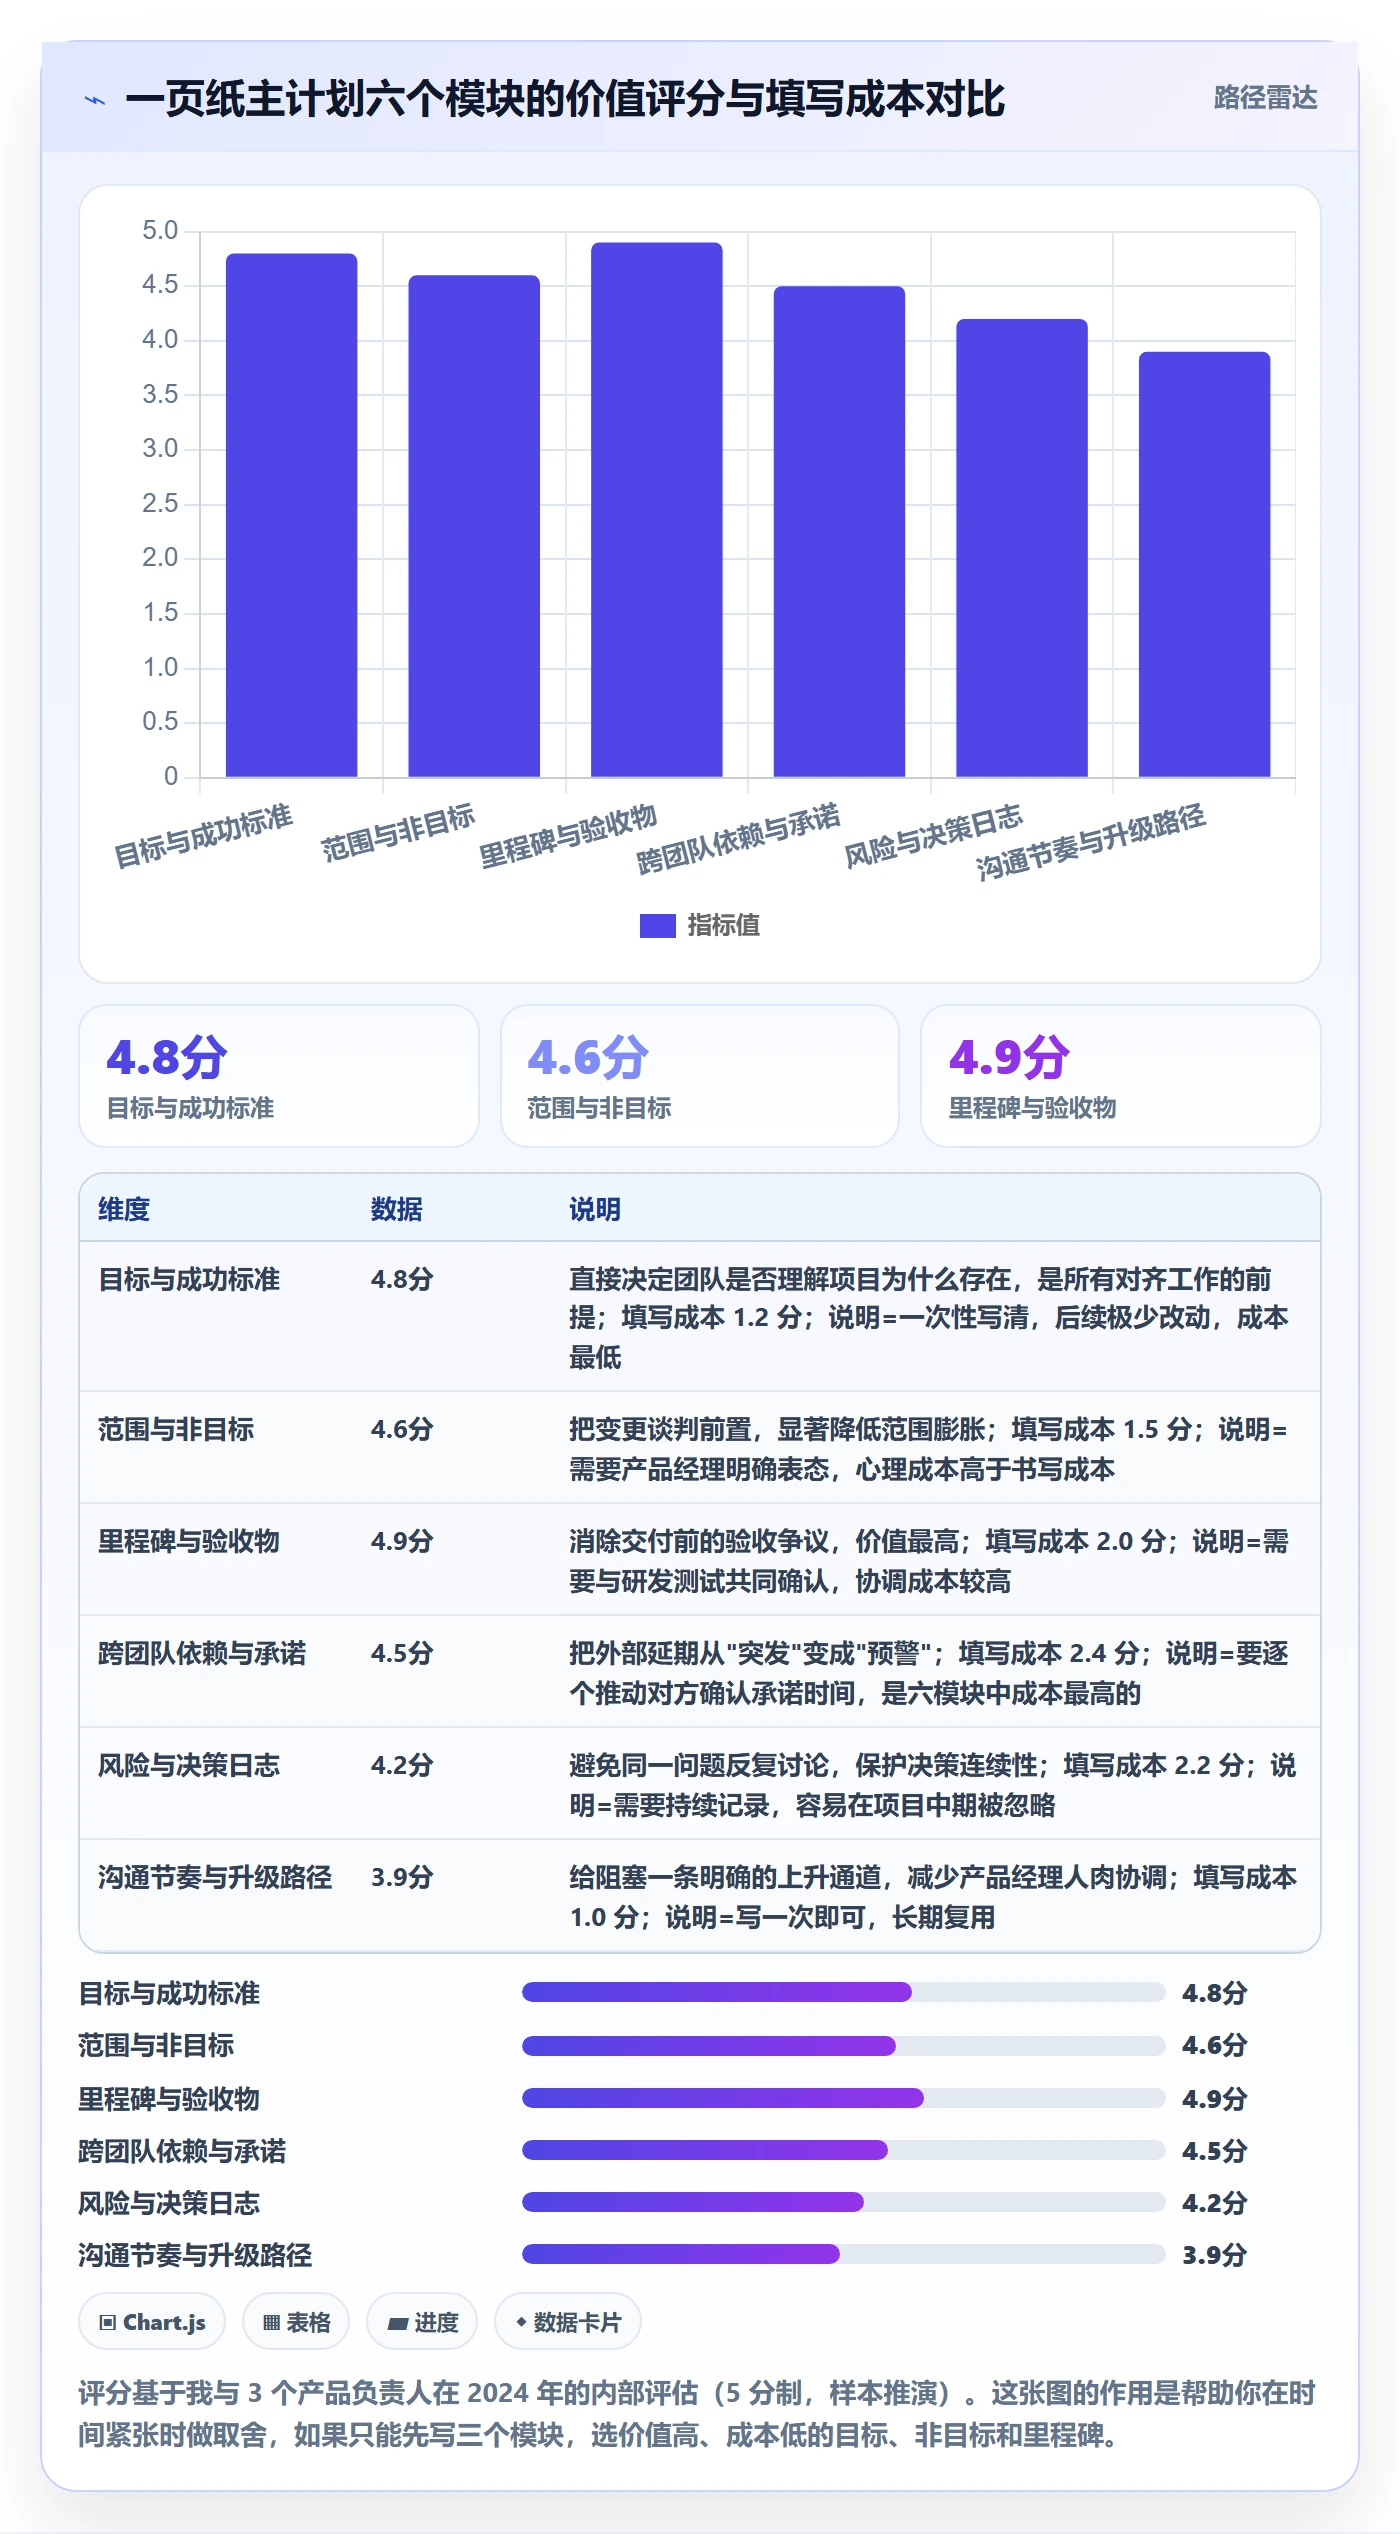Click the 风险与决策日志 progress bar
The height and width of the screenshot is (2534, 1400).
click(843, 2201)
